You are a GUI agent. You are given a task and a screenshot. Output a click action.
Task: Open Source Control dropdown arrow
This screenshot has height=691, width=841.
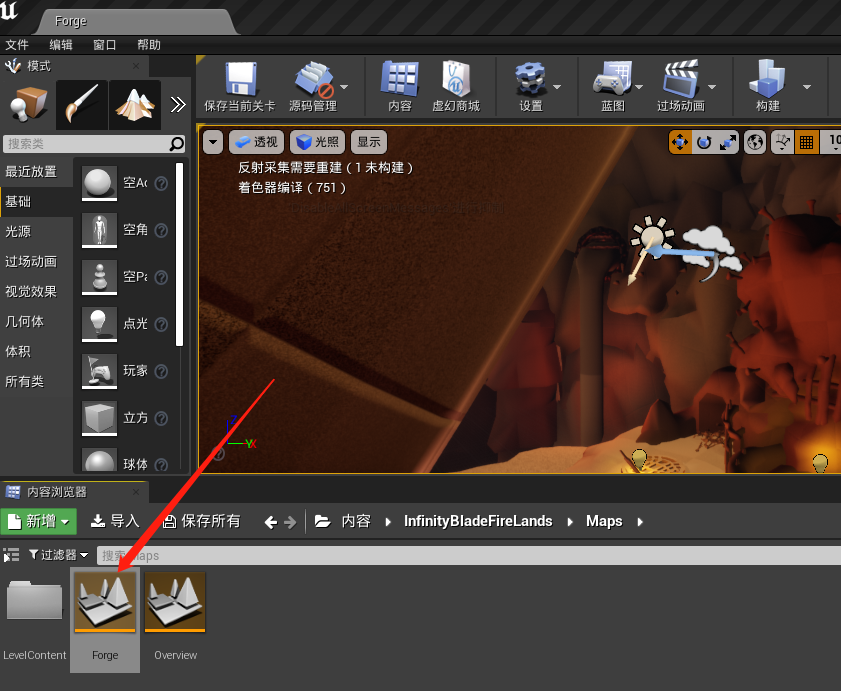point(344,86)
